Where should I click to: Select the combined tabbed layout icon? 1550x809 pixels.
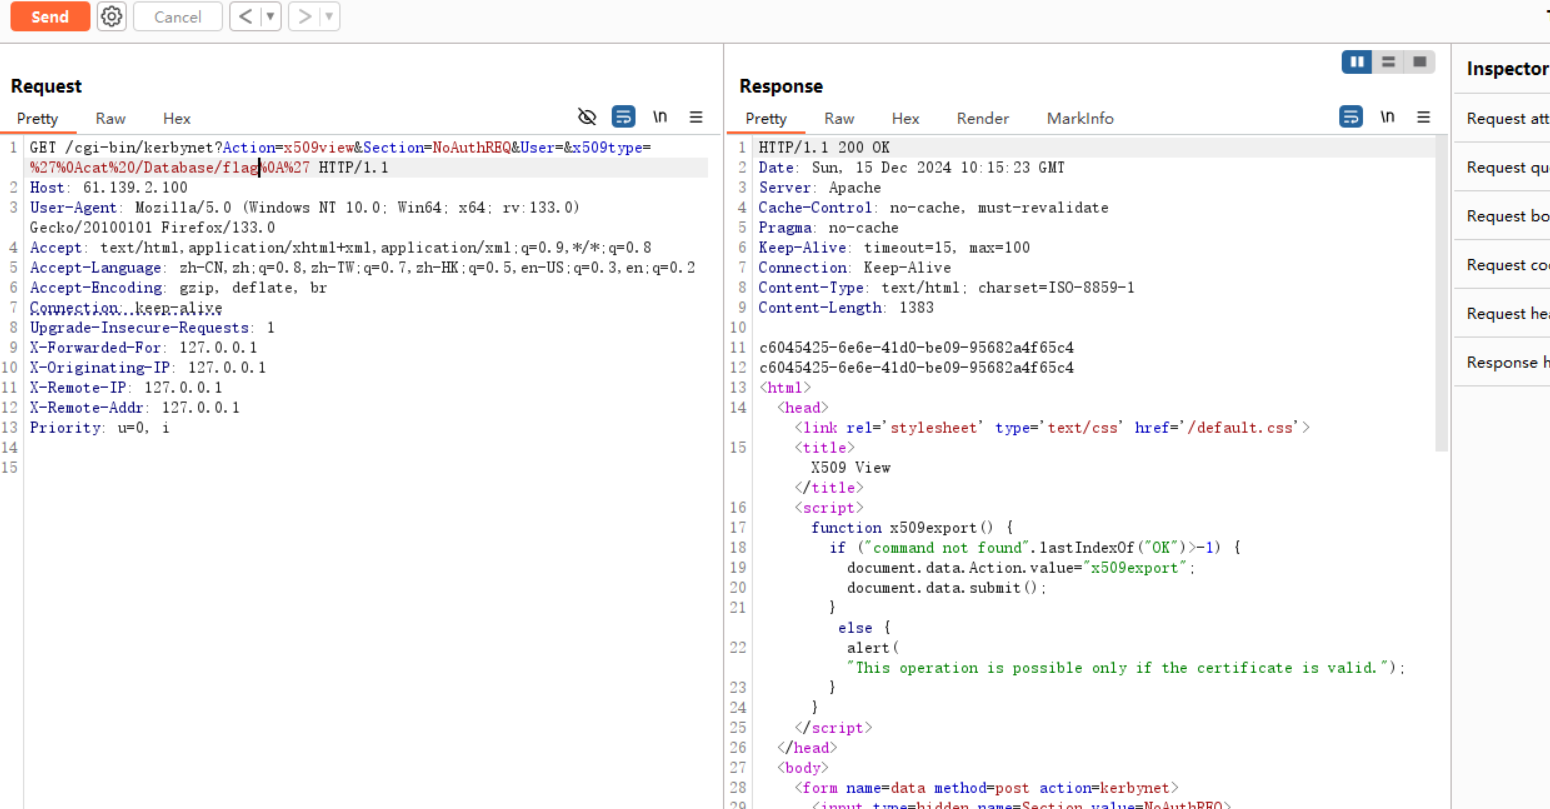pos(1419,62)
